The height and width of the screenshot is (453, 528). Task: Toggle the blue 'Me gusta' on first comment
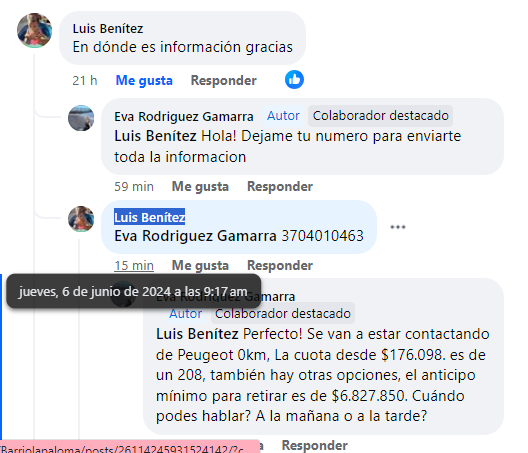144,80
